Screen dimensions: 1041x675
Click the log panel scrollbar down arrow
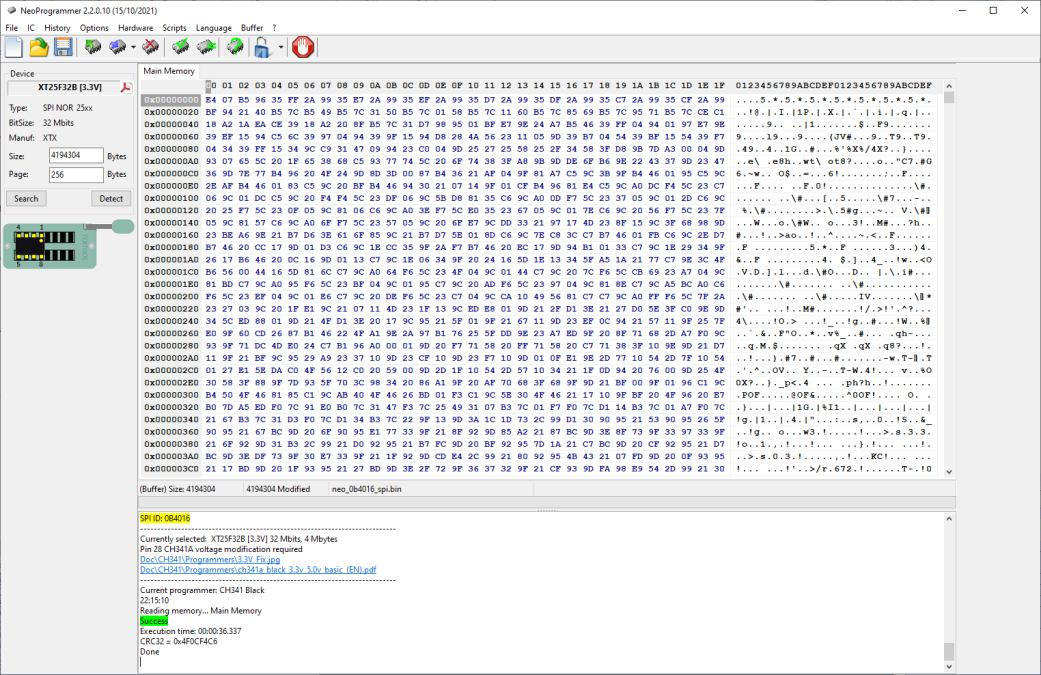(x=949, y=666)
